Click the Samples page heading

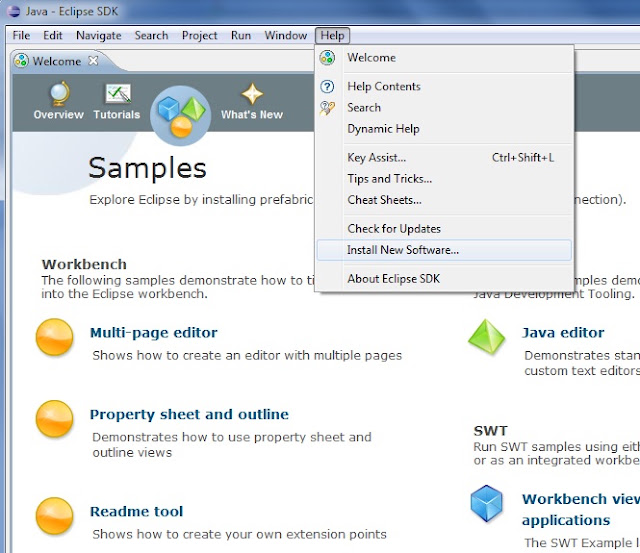click(147, 168)
